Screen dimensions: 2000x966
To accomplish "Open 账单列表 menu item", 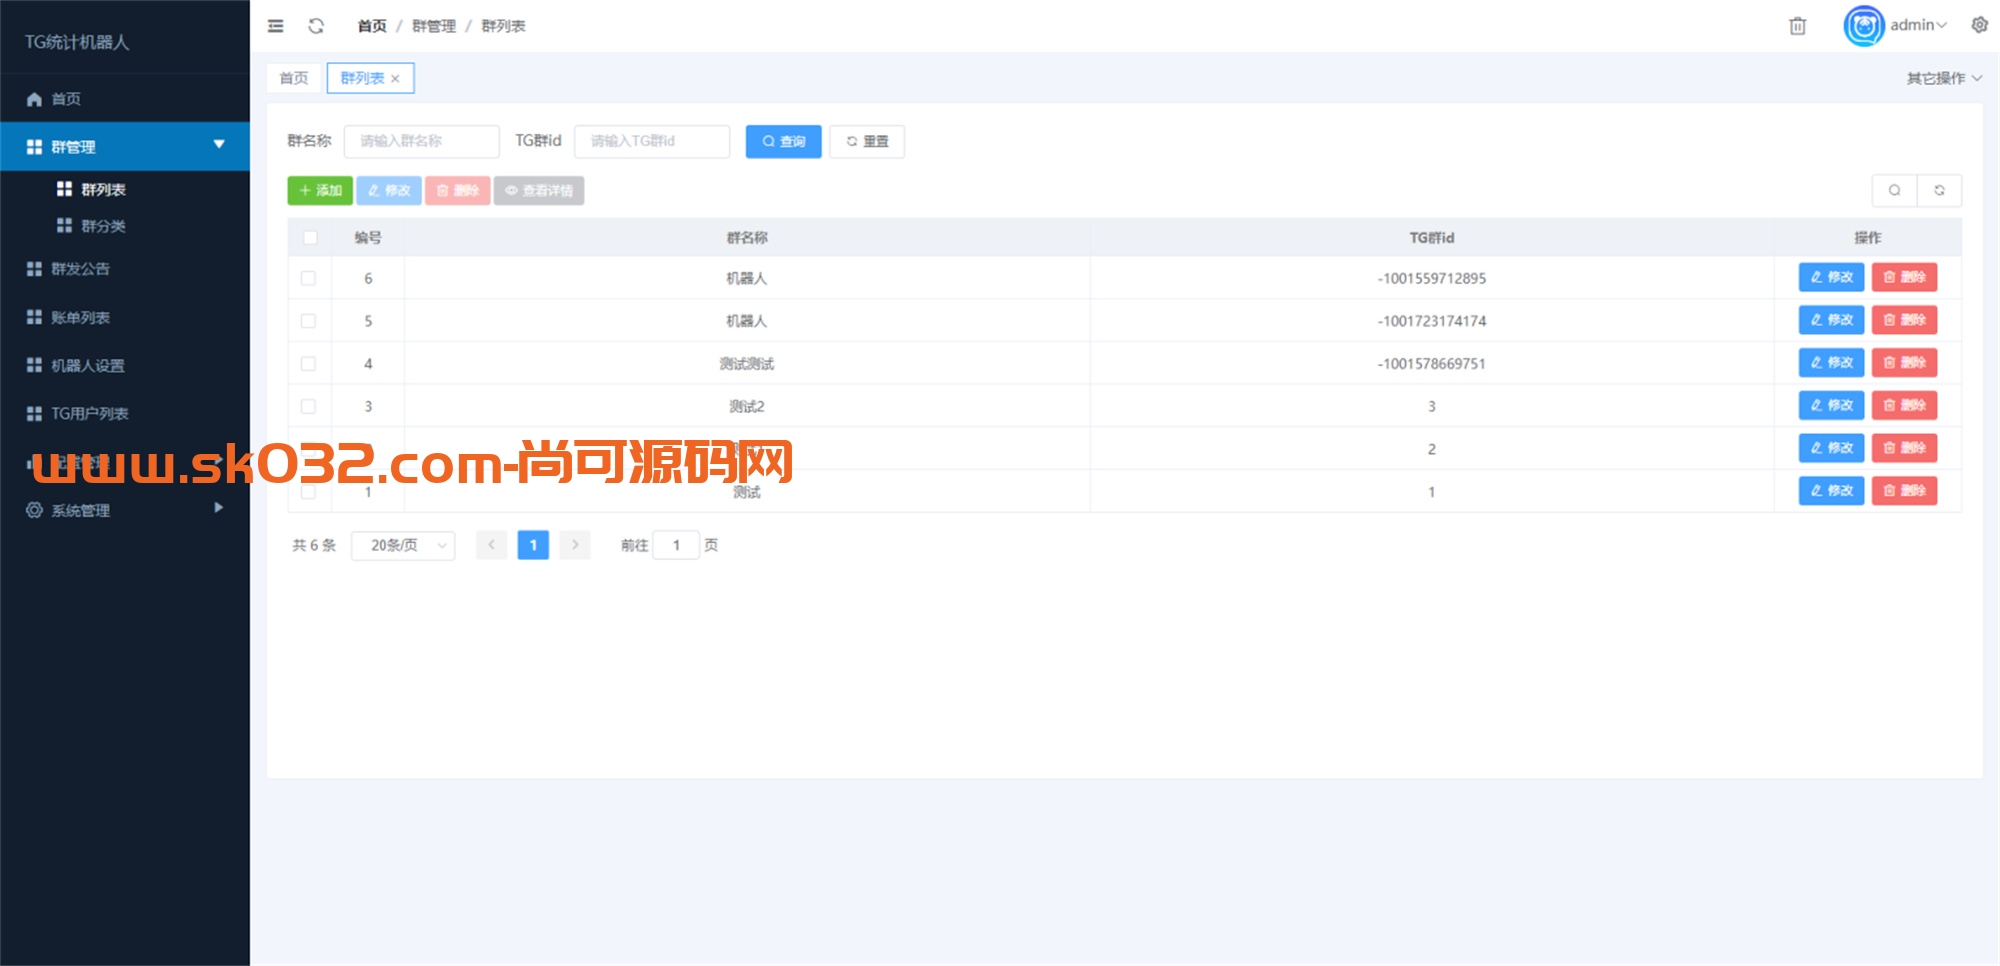I will pos(125,317).
